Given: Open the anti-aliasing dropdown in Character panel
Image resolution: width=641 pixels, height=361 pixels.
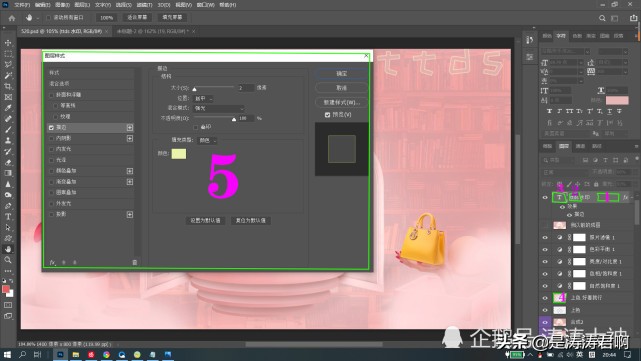Looking at the screenshot, I should click(x=614, y=133).
